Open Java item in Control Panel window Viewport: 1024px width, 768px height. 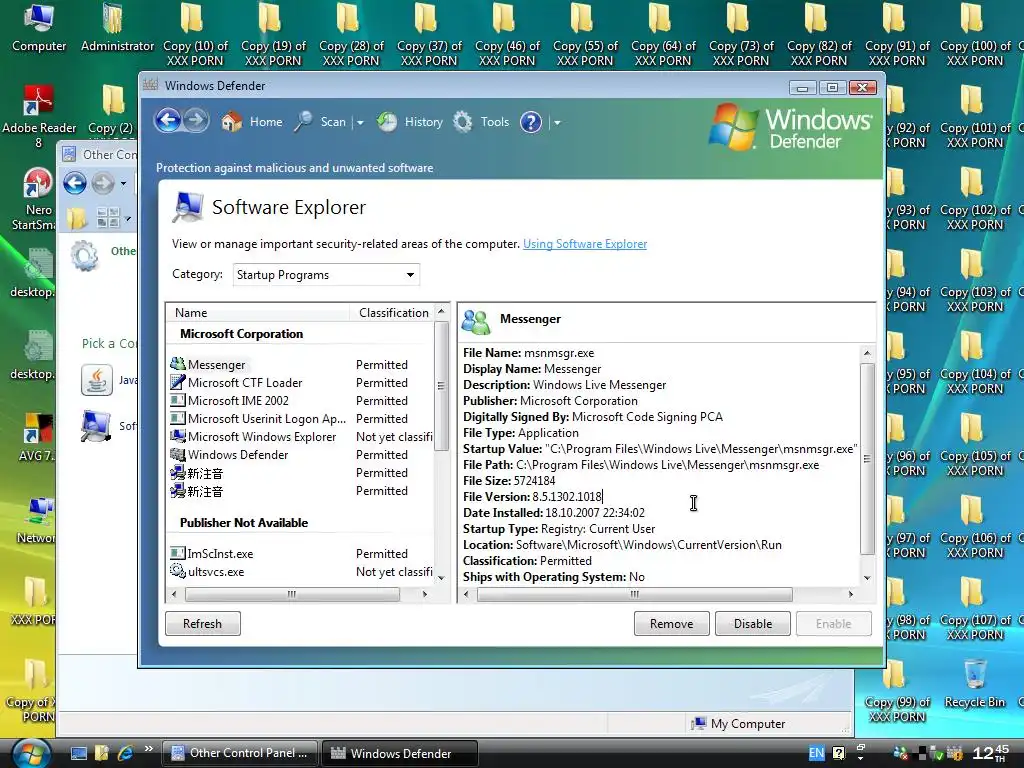[x=109, y=380]
